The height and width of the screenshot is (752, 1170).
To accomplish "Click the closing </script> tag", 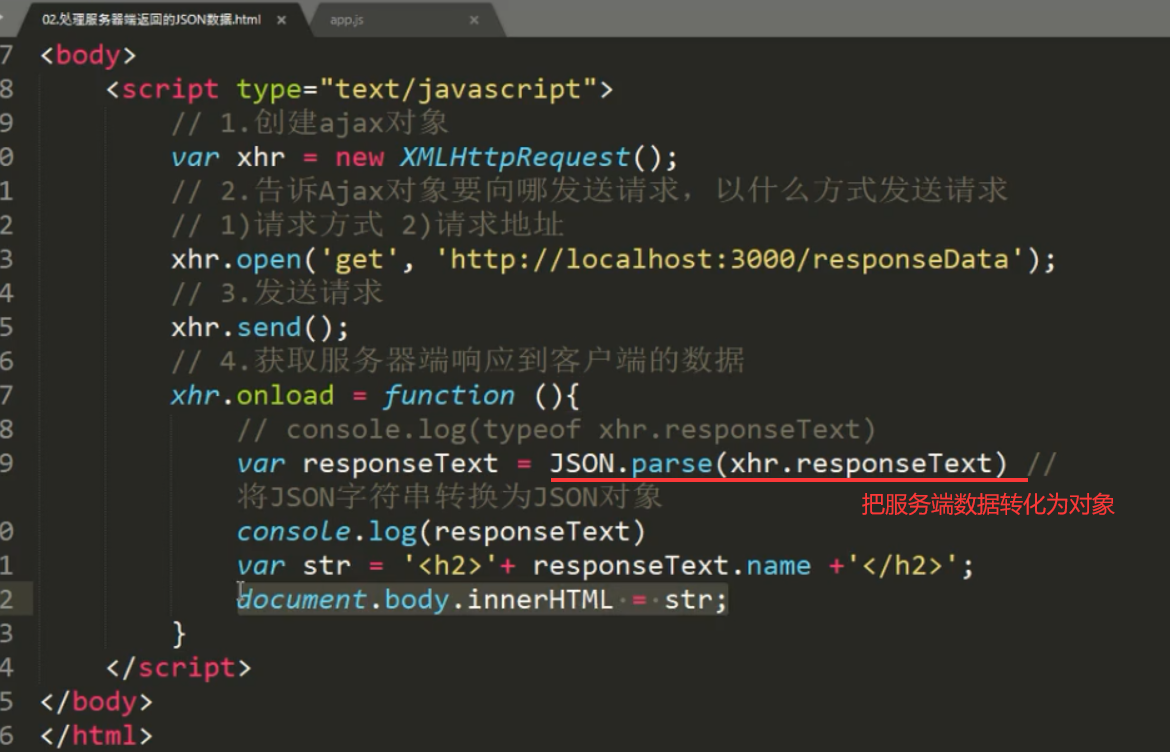I will 178,667.
